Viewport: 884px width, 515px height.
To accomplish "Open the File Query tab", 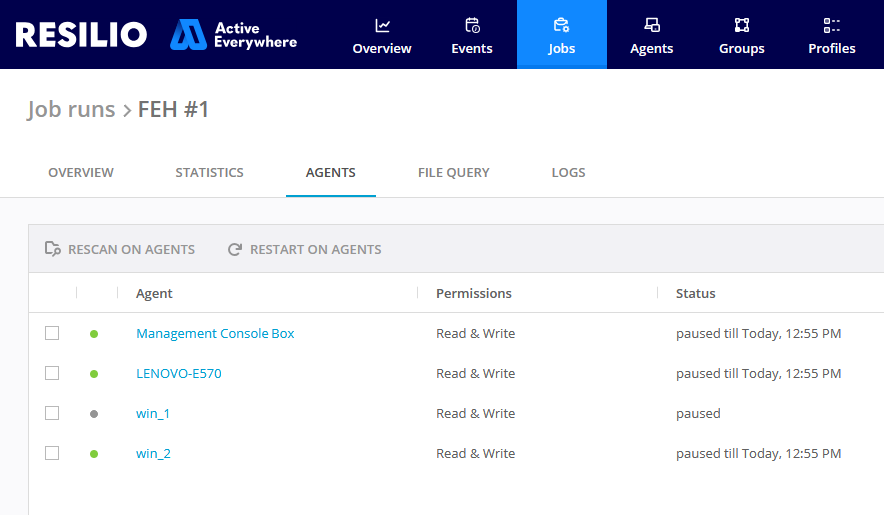I will [453, 172].
